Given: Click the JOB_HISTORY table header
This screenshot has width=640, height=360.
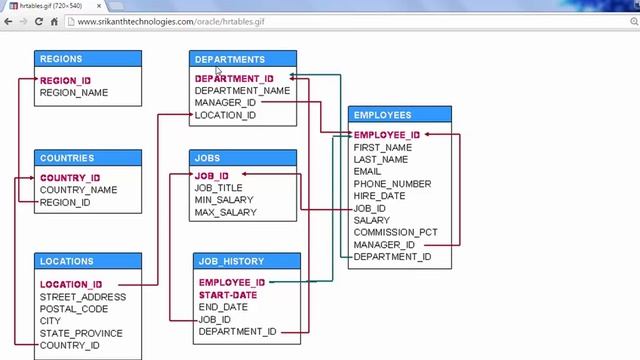Looking at the screenshot, I should (x=247, y=261).
